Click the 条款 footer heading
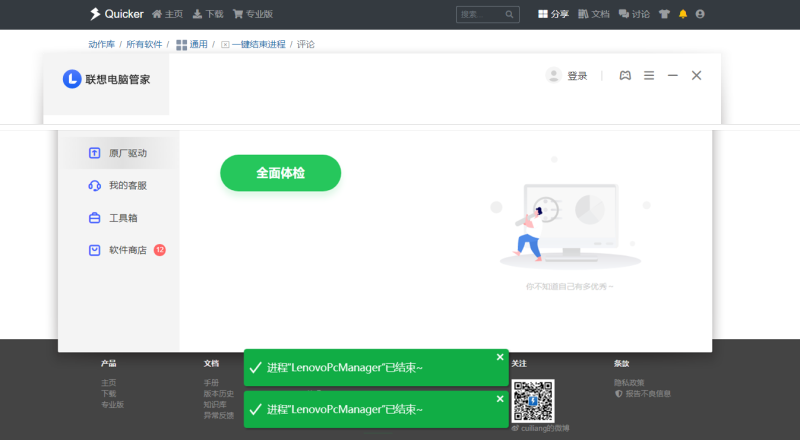800x440 pixels. [x=621, y=363]
